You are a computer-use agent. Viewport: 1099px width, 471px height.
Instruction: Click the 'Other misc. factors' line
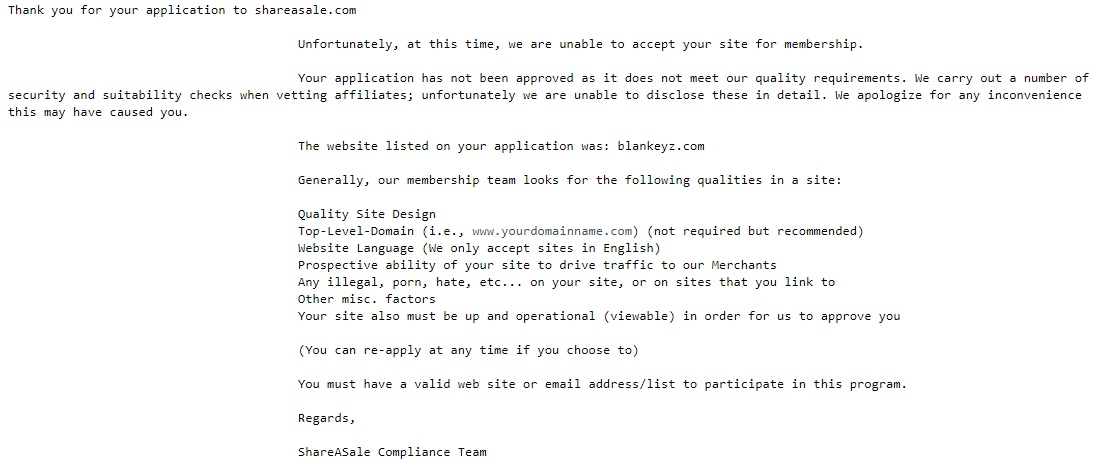click(367, 299)
